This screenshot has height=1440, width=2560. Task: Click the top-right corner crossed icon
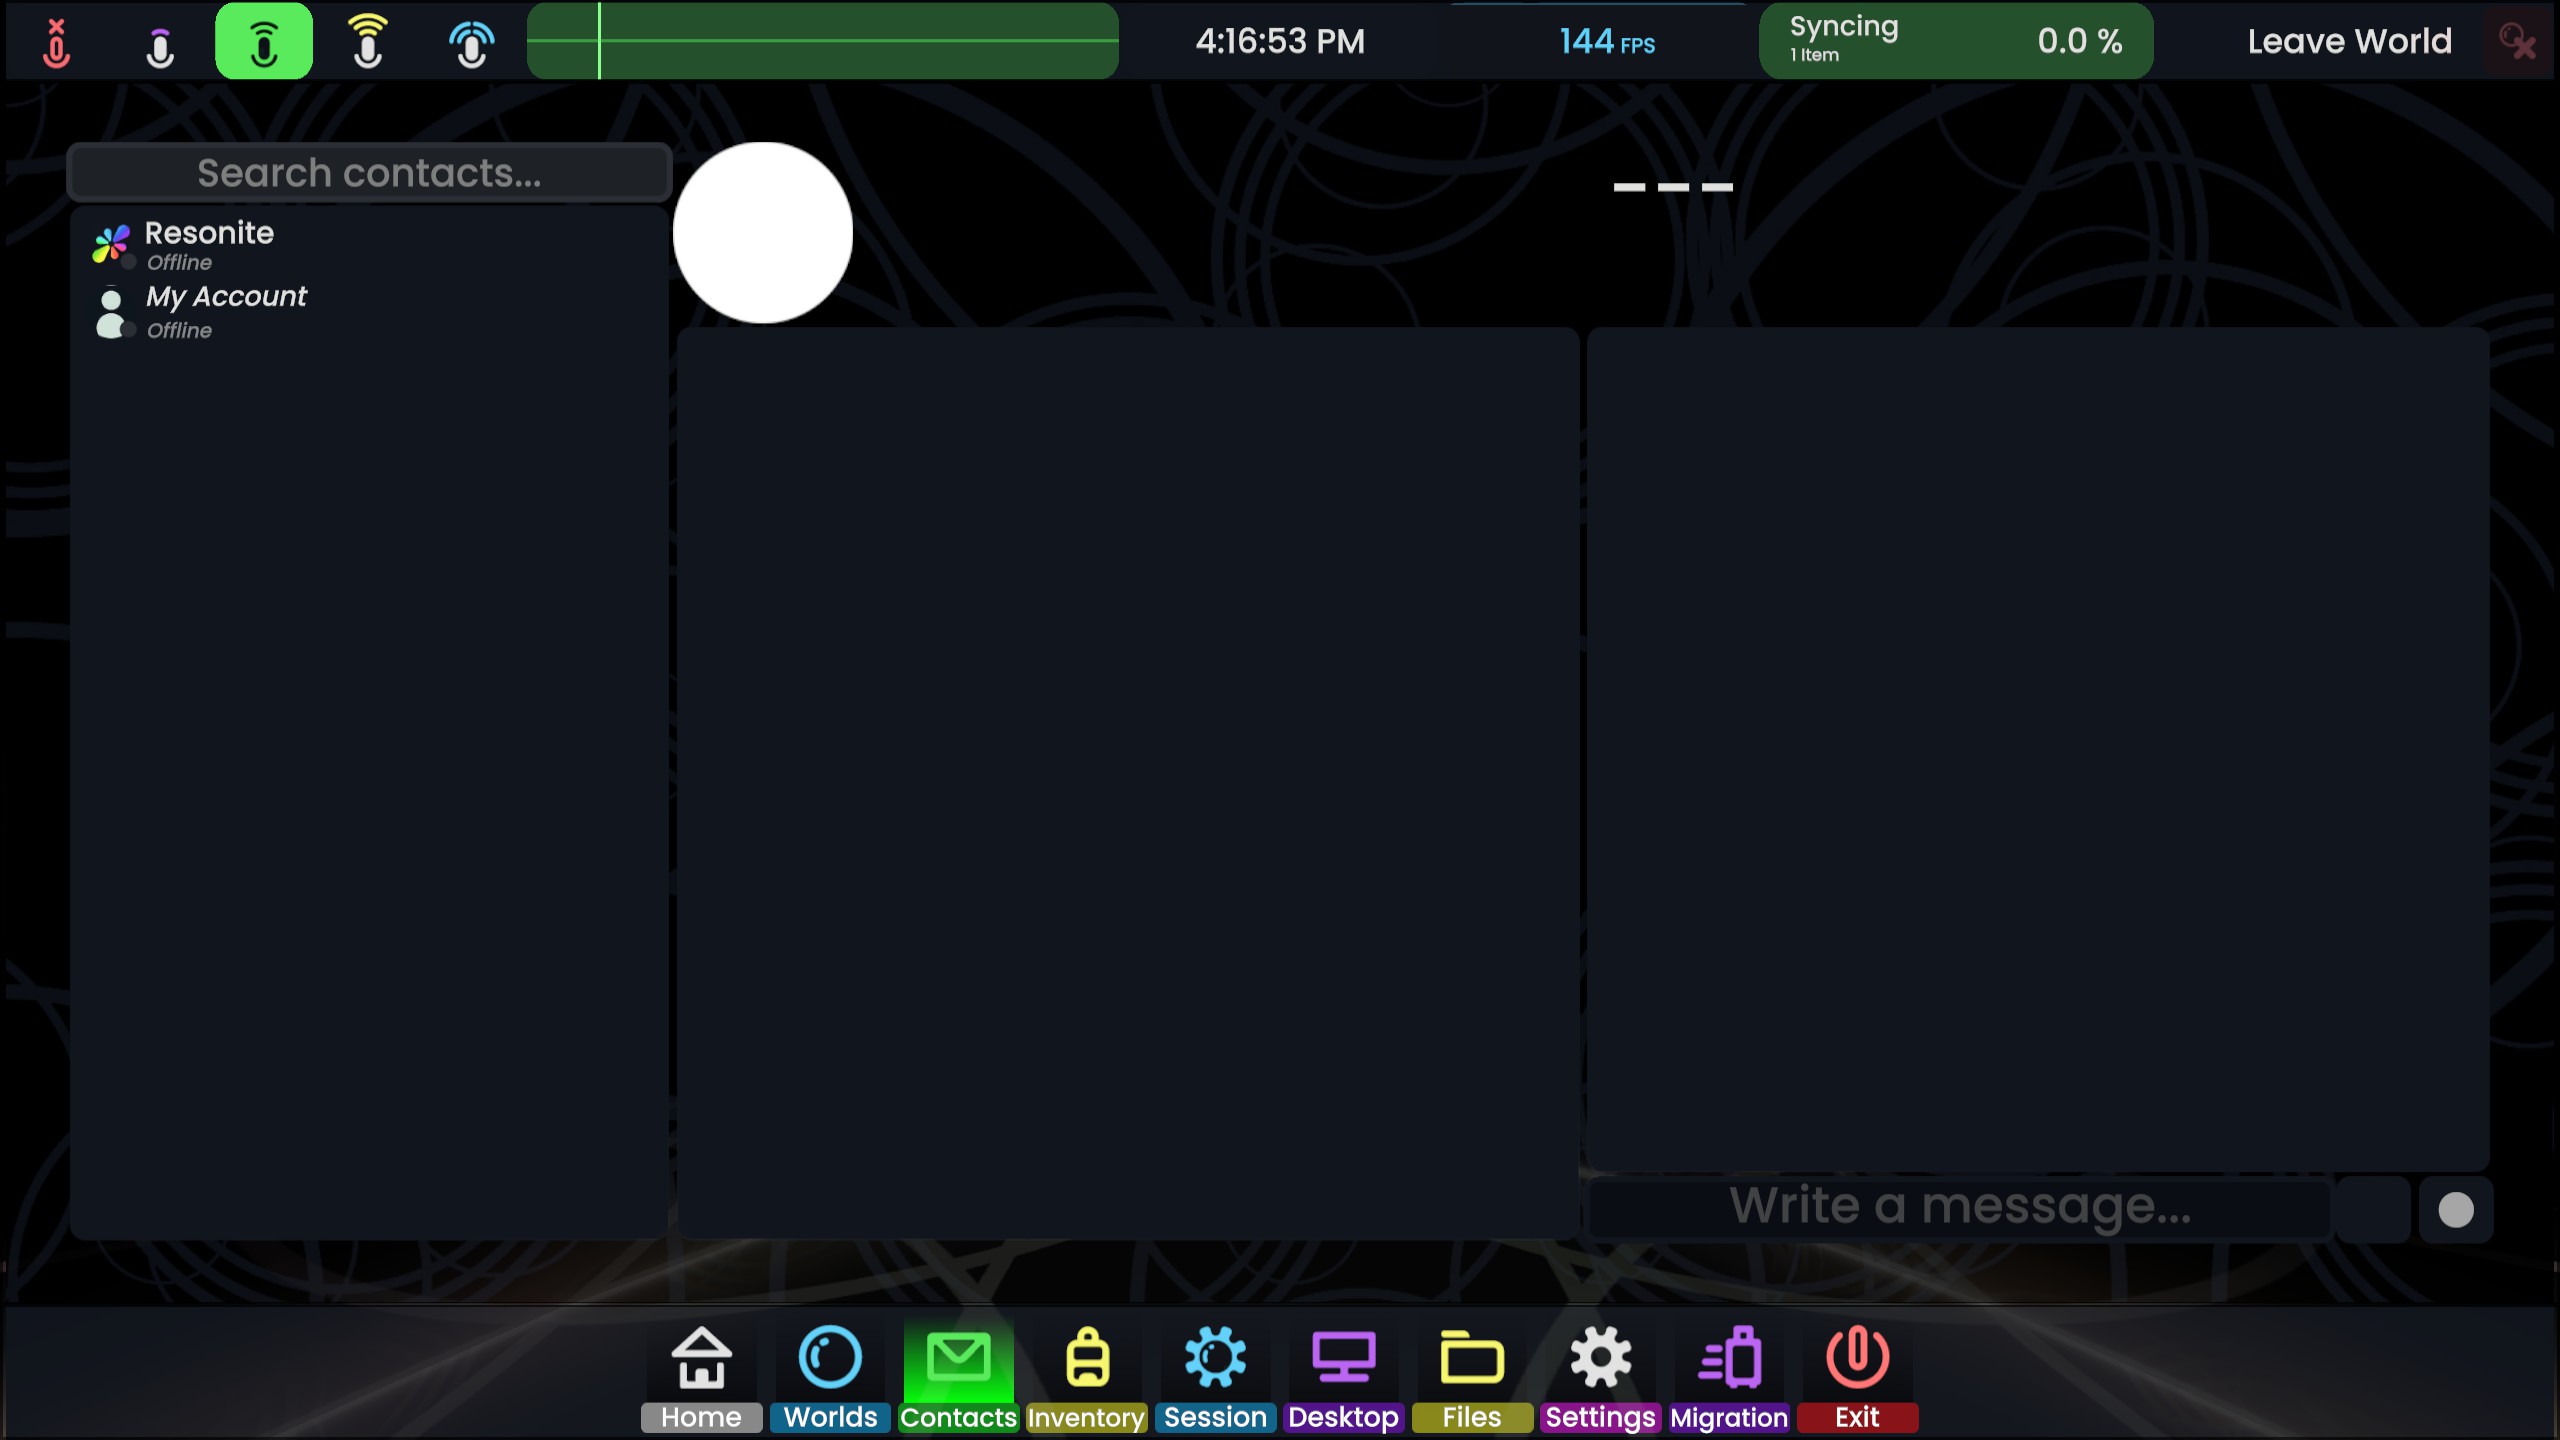tap(2517, 42)
